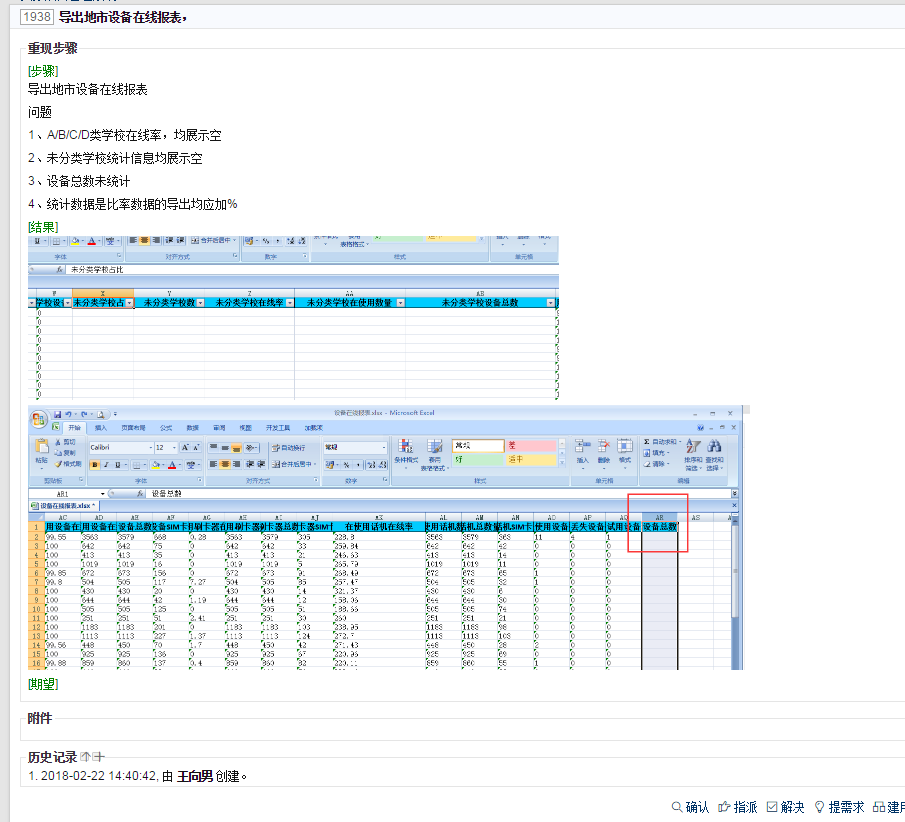Select the 开始 ribbon tab in Excel screenshot
The width and height of the screenshot is (905, 822).
coord(74,428)
